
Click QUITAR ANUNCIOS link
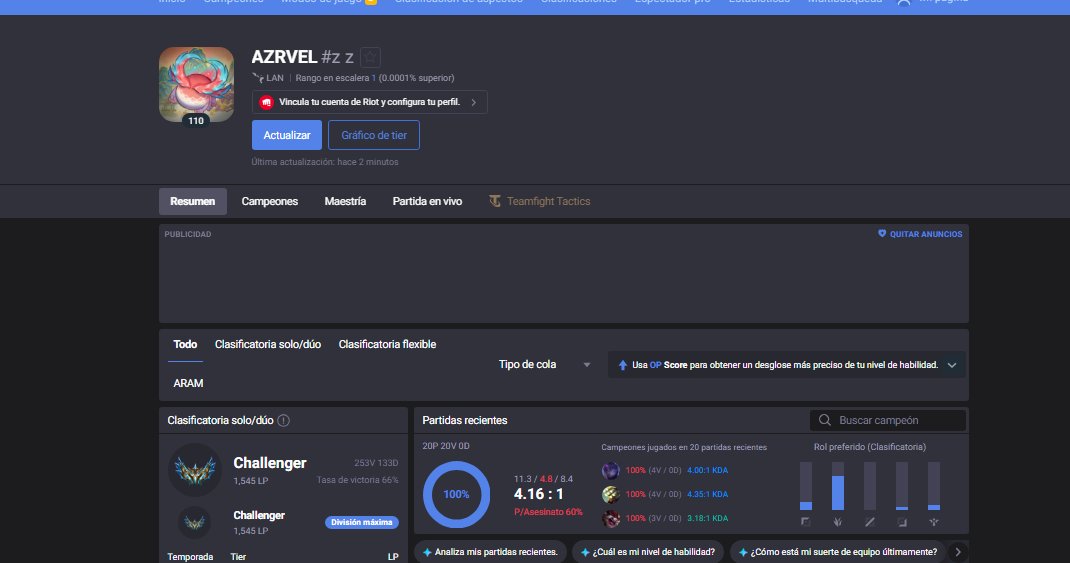(920, 234)
